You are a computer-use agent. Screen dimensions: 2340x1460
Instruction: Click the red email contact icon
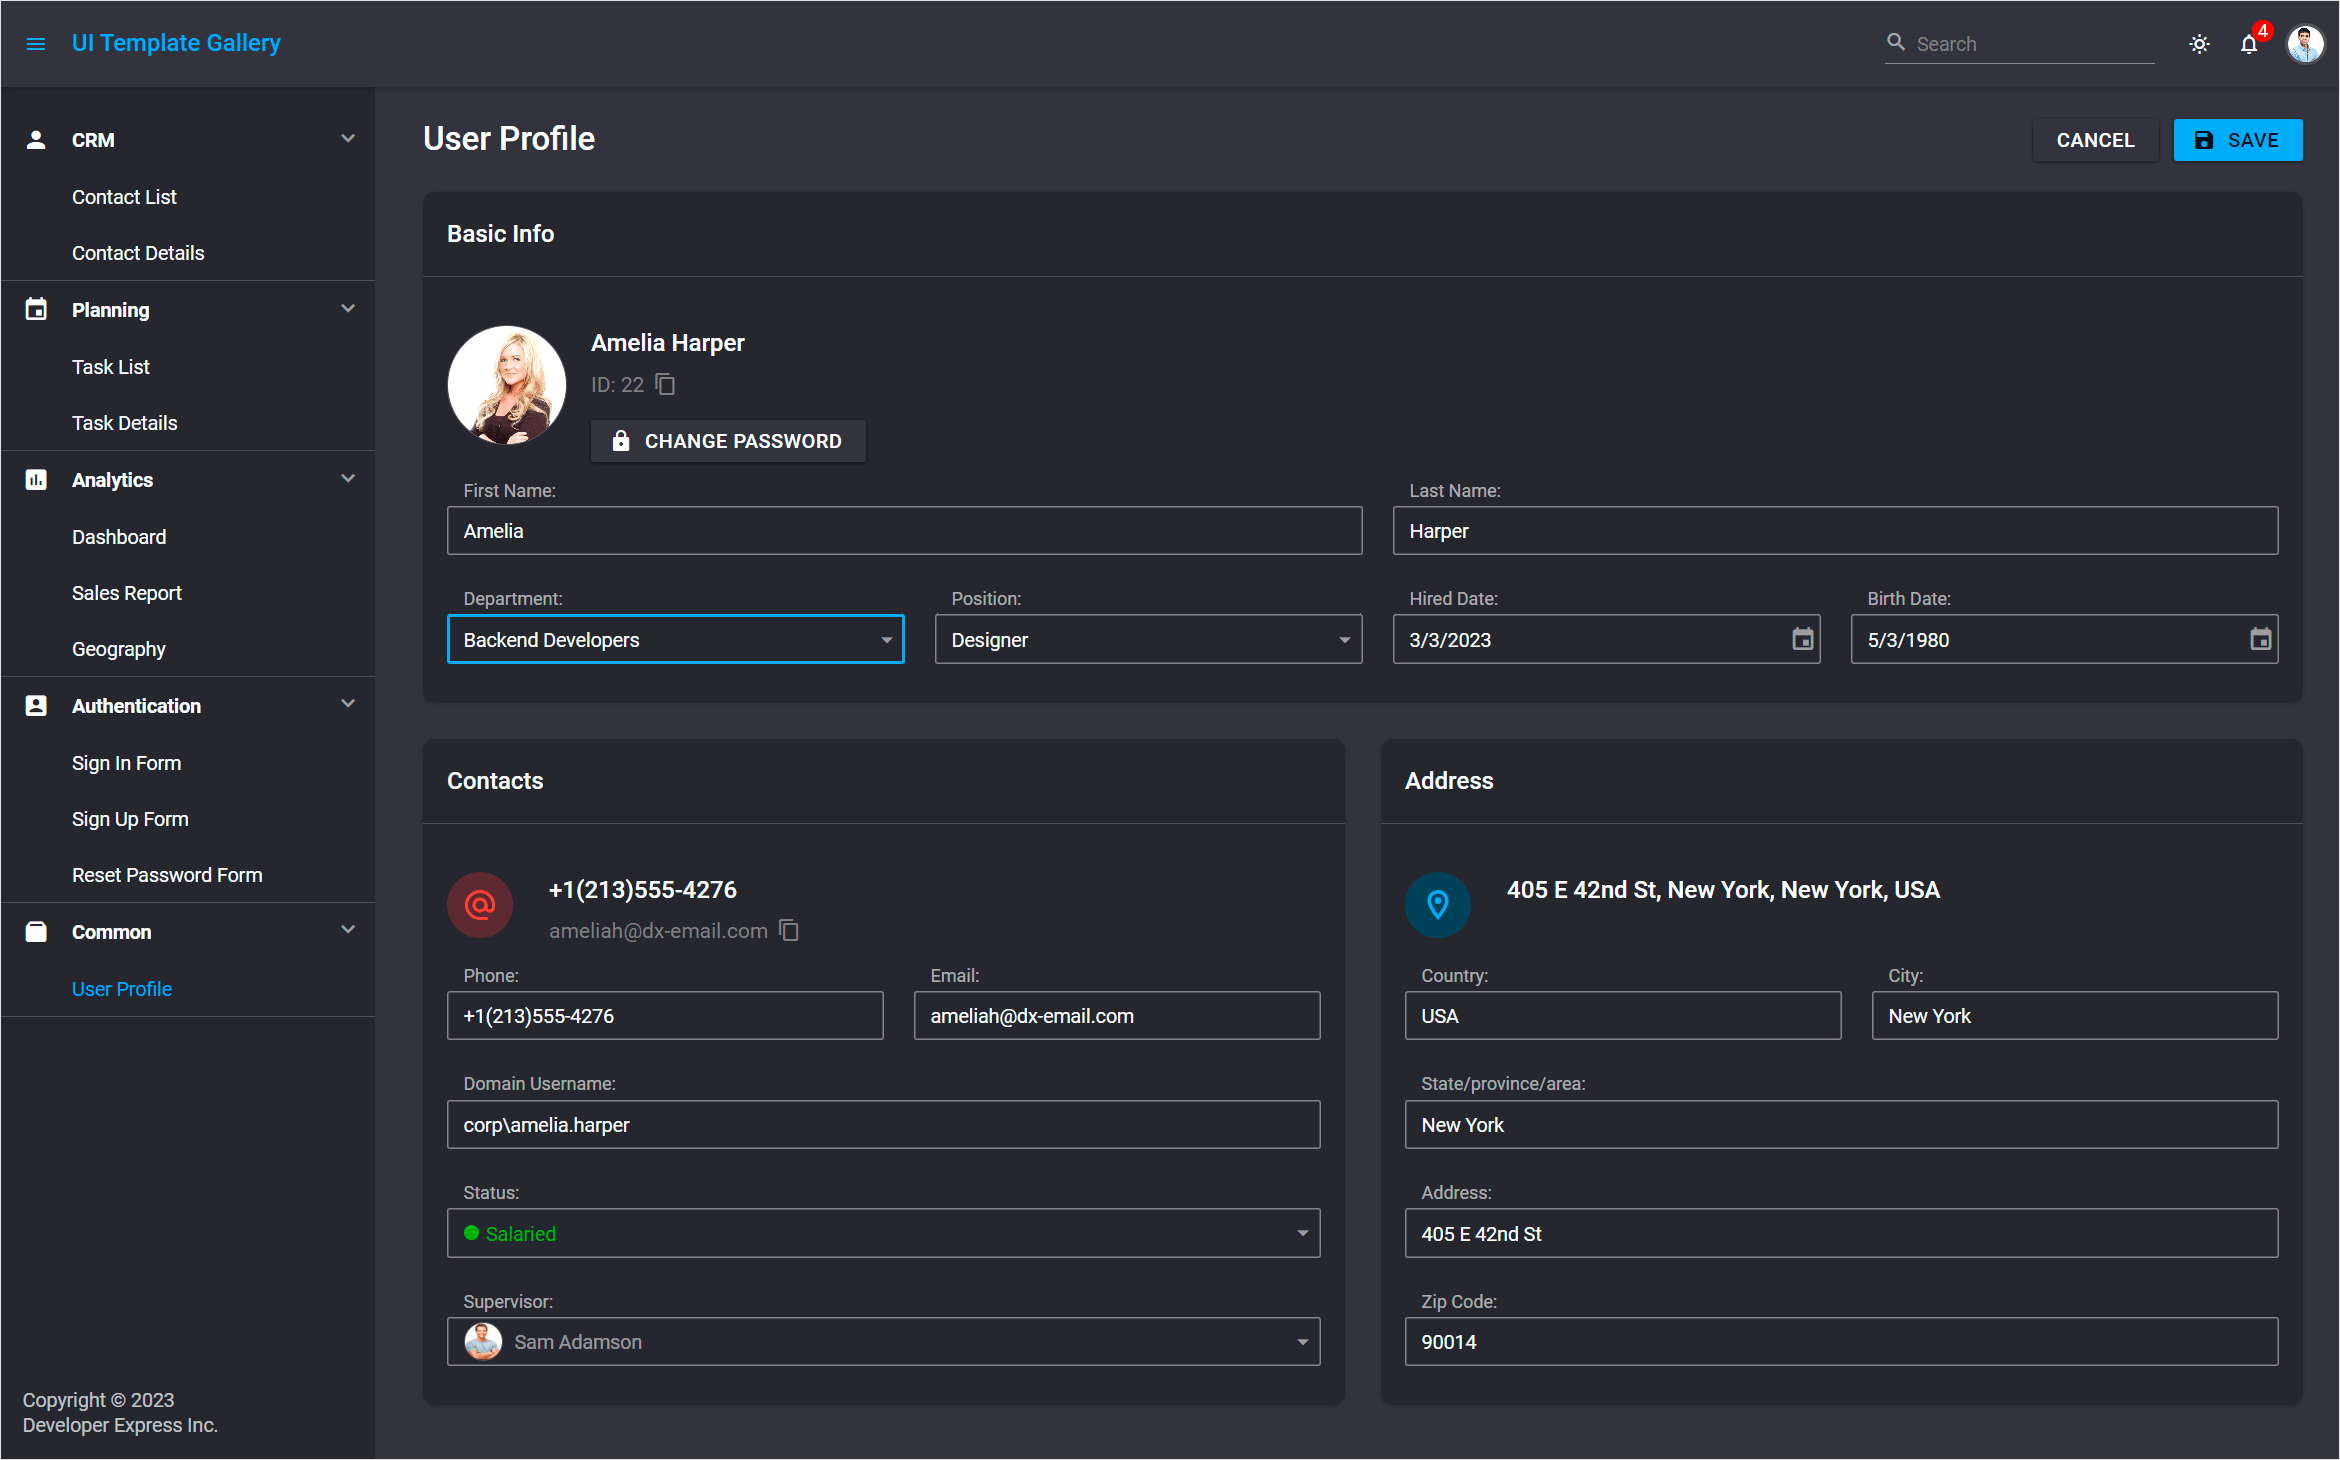click(x=480, y=905)
